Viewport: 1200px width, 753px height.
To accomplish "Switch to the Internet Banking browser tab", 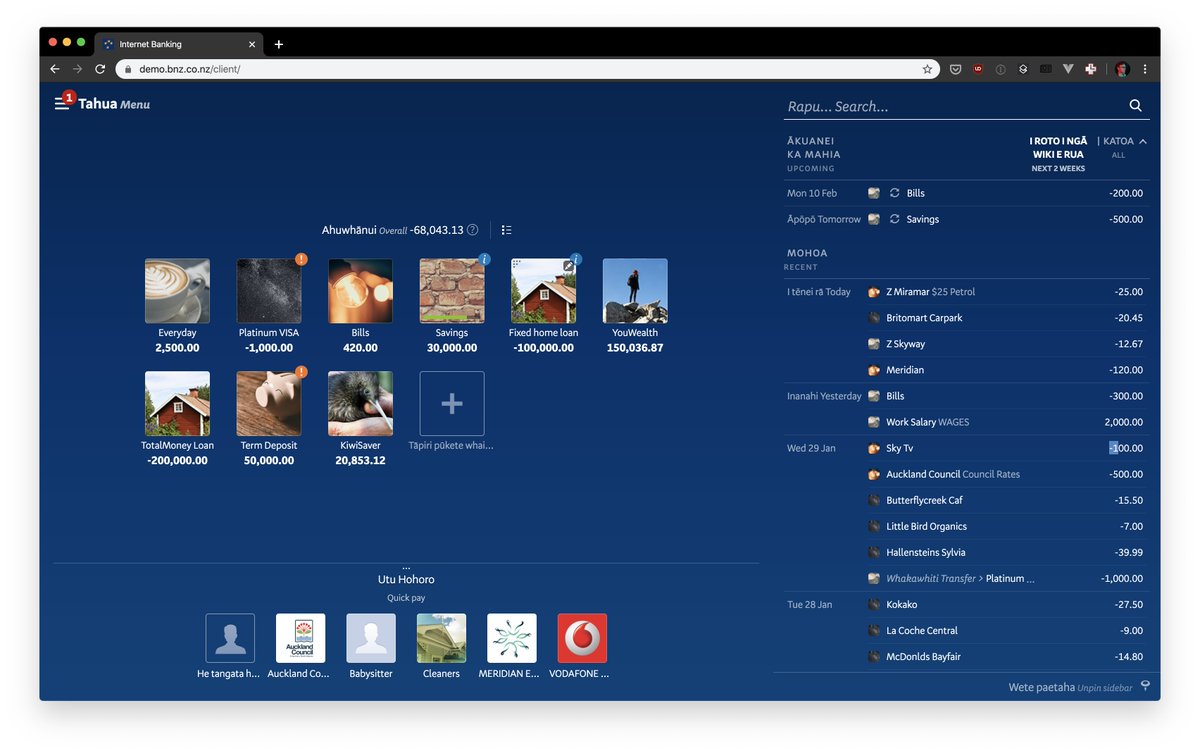I will click(178, 44).
